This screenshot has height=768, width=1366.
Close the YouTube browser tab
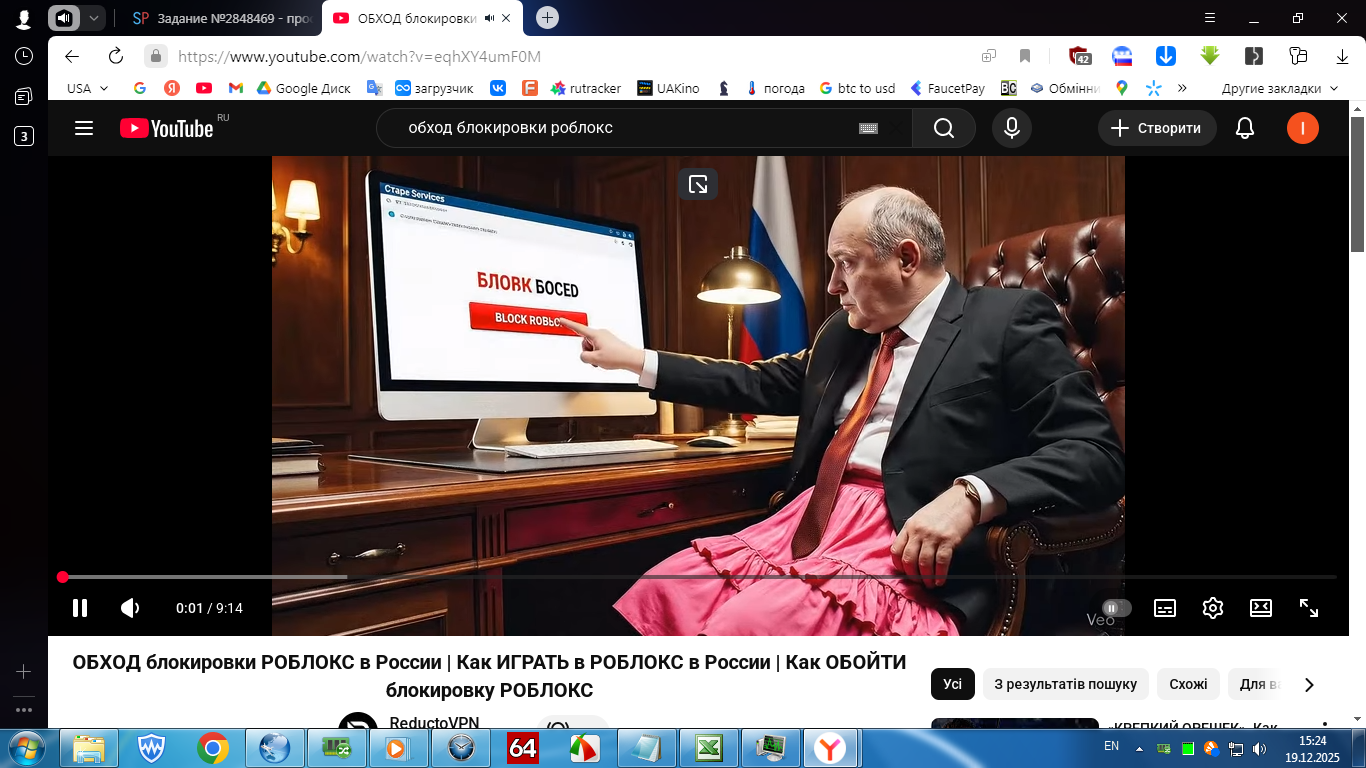pyautogui.click(x=507, y=18)
